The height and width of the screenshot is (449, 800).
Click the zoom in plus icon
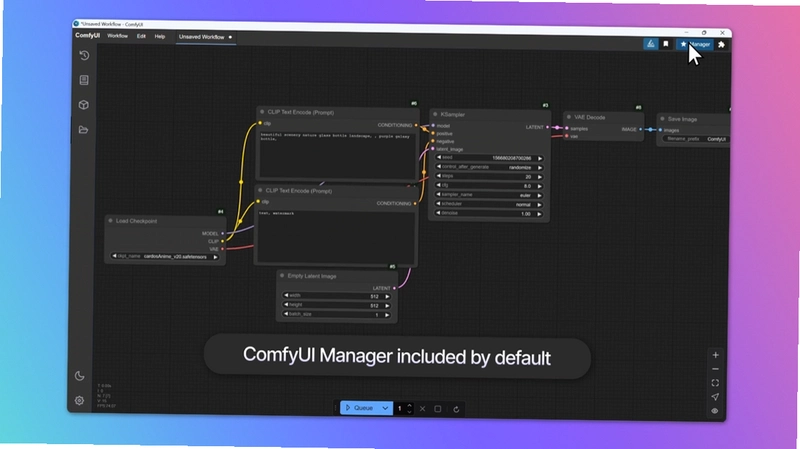tap(715, 355)
